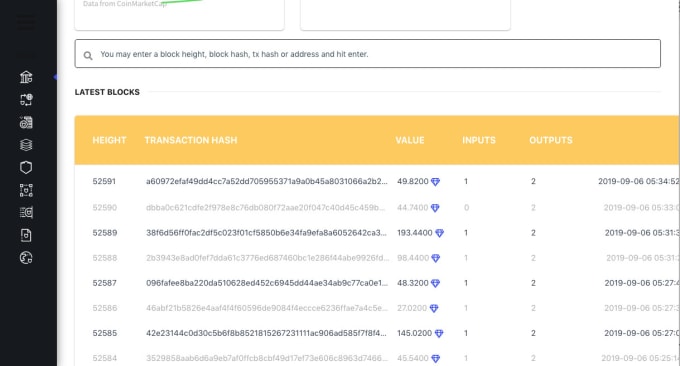Open transaction hash starting 3529858aab6d6a

tap(267, 358)
